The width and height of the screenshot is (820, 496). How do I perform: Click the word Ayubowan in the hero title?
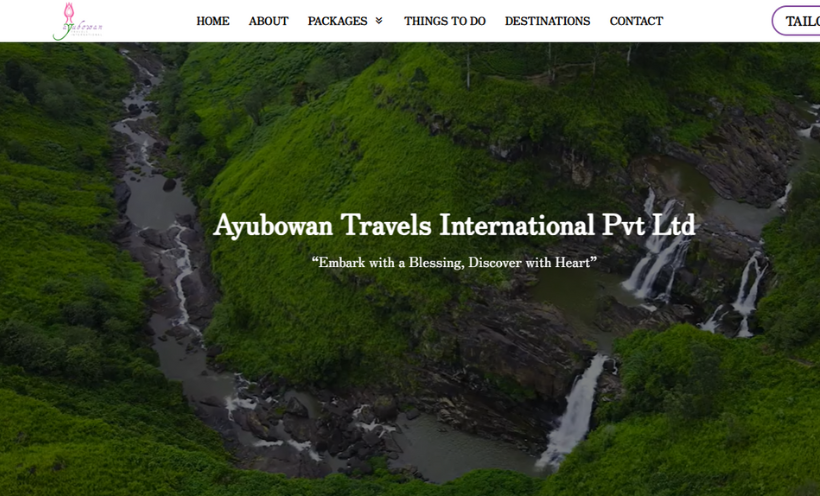273,226
